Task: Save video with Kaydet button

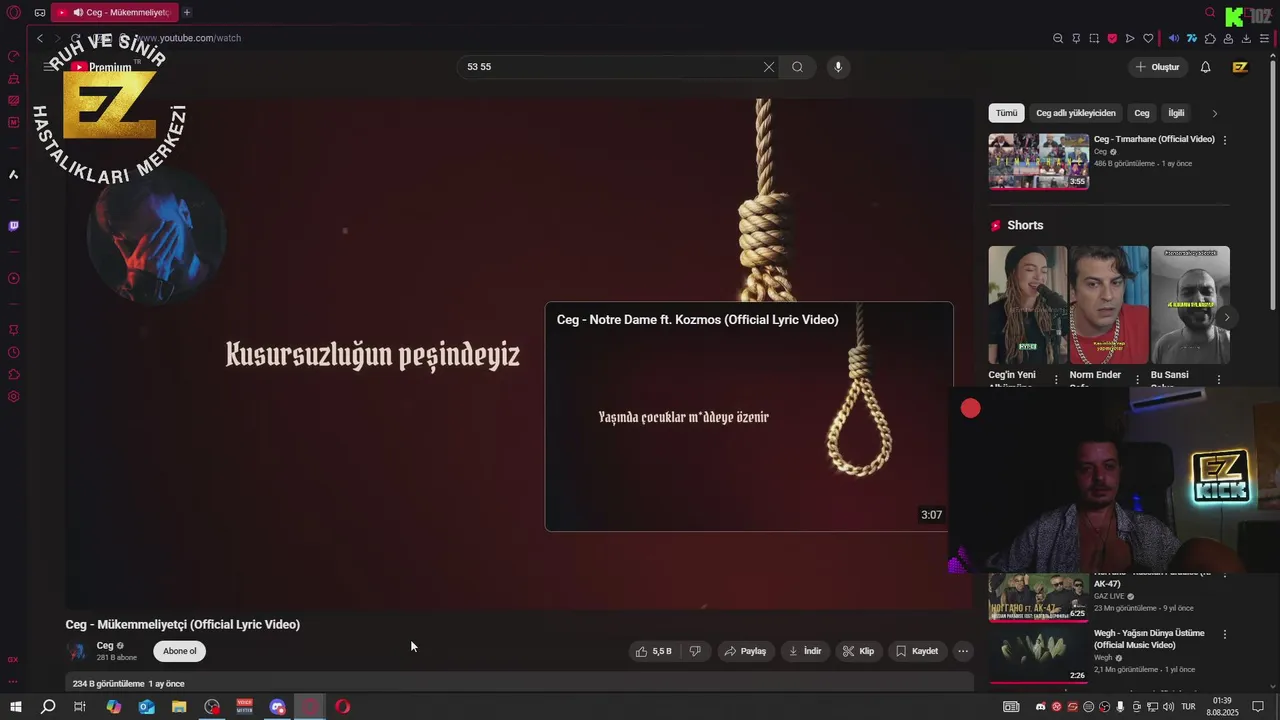Action: pyautogui.click(x=917, y=651)
